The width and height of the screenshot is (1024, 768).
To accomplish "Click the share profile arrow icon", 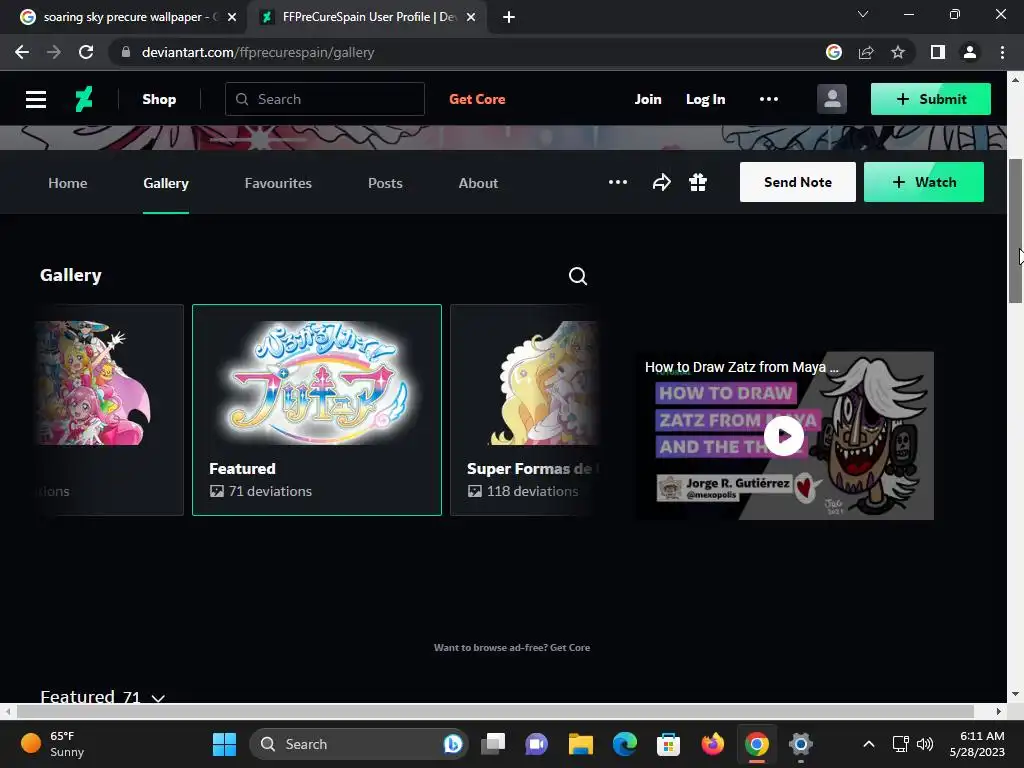I will tap(662, 182).
